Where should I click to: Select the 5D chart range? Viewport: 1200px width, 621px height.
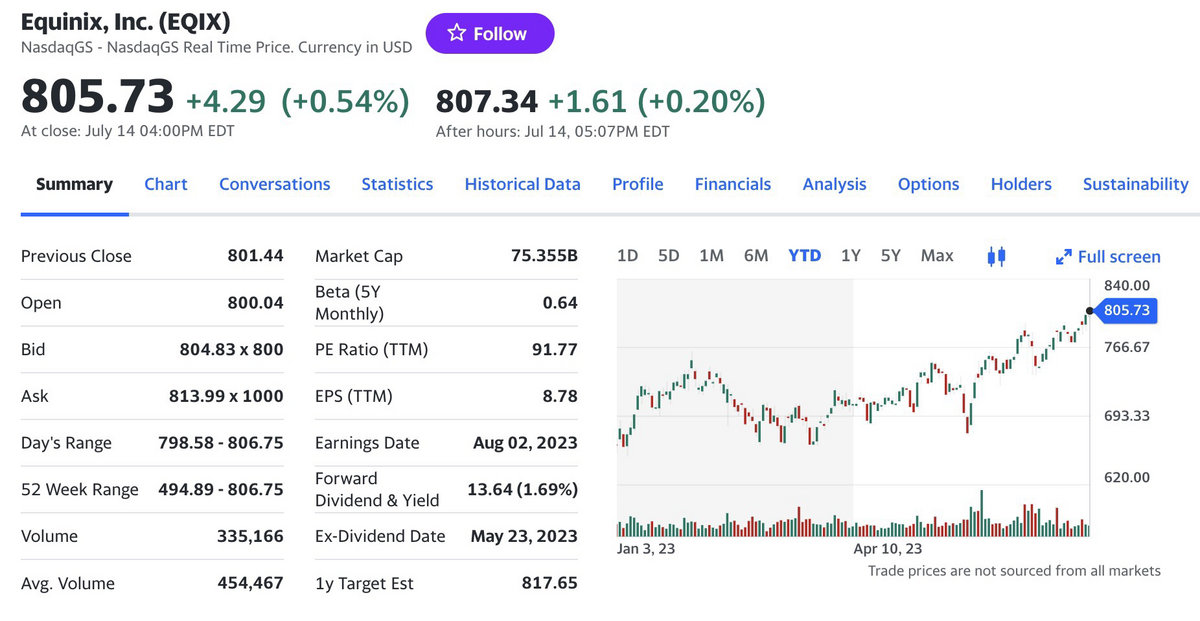(669, 255)
